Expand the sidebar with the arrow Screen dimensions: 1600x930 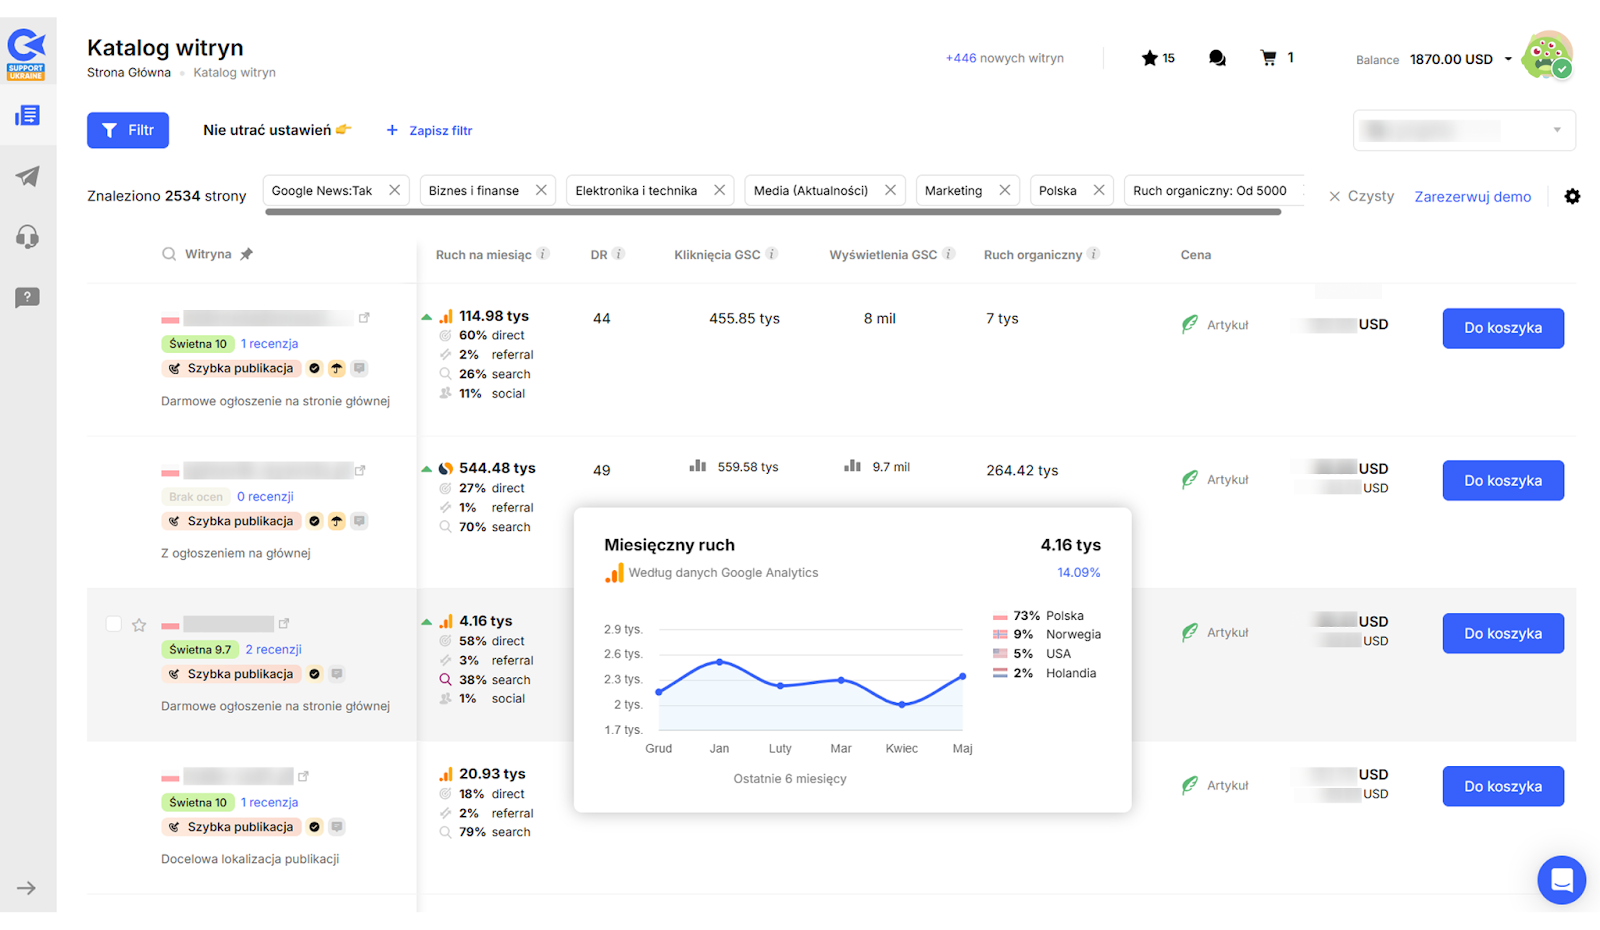pos(27,888)
